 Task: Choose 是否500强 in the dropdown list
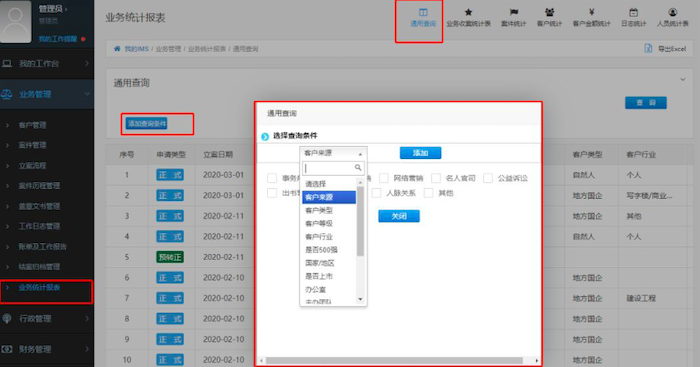coord(329,250)
